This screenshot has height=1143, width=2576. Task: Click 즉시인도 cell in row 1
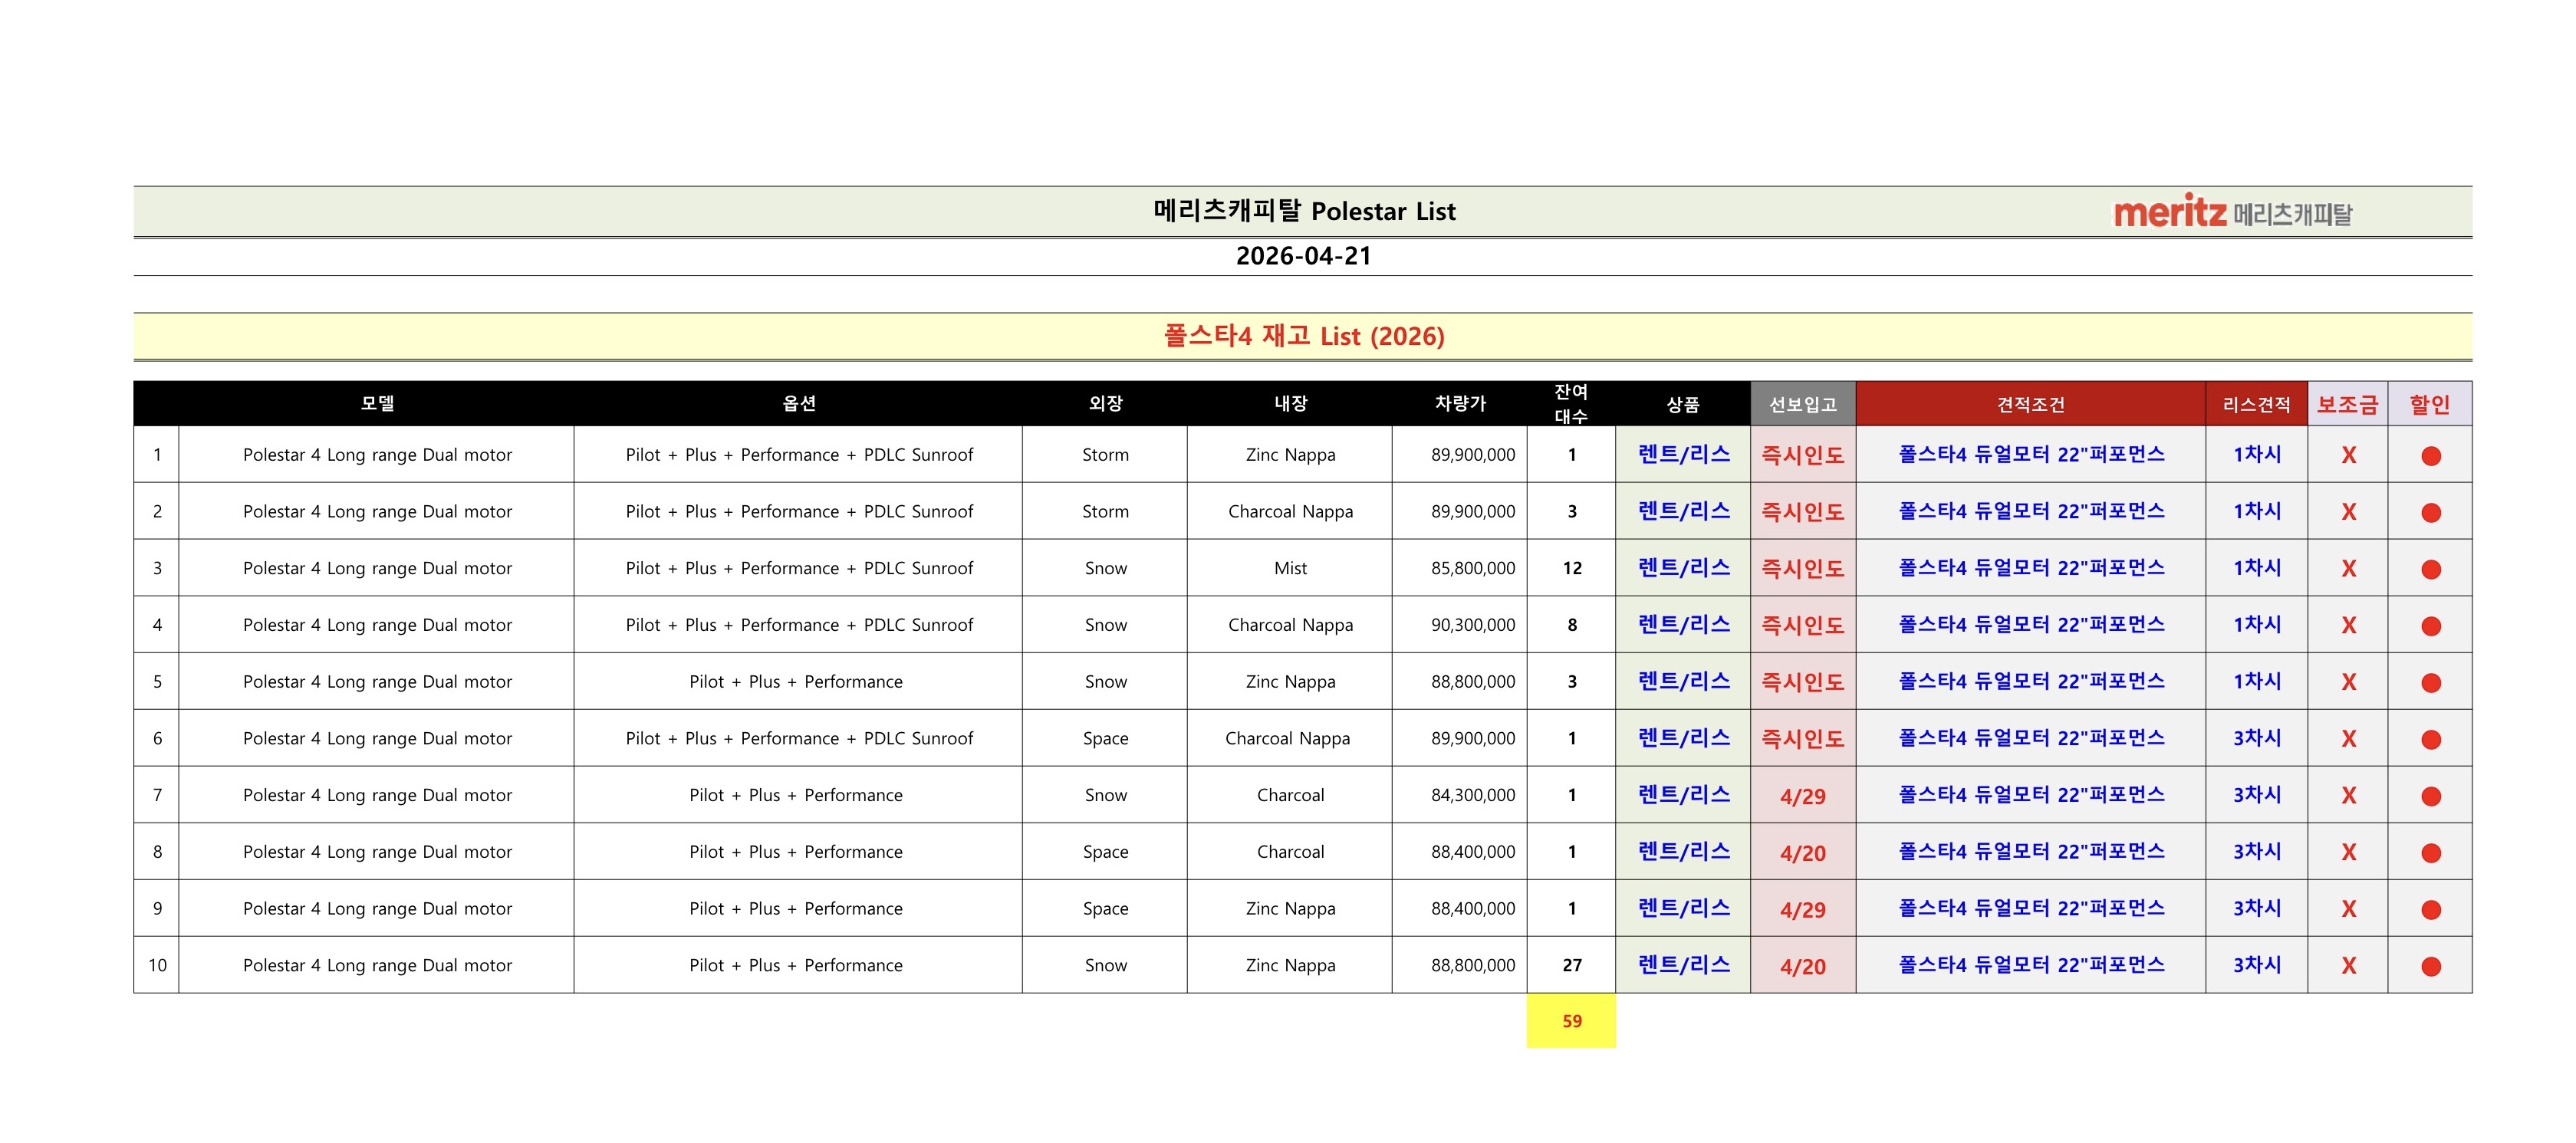1802,455
